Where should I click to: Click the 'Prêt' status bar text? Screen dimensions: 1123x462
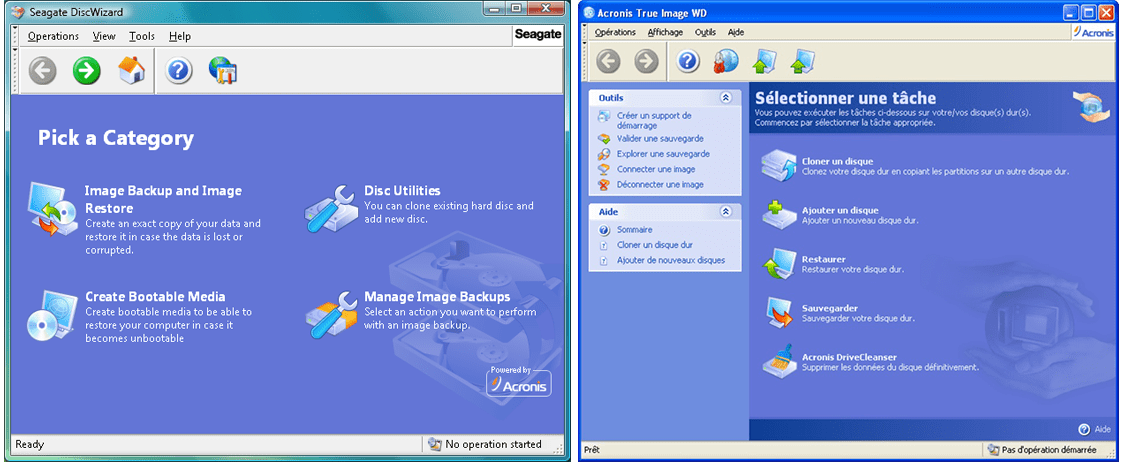click(x=592, y=450)
